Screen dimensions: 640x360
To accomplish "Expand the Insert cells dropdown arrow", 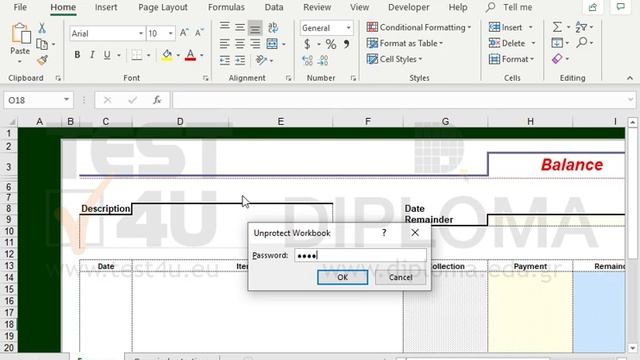I will (530, 27).
